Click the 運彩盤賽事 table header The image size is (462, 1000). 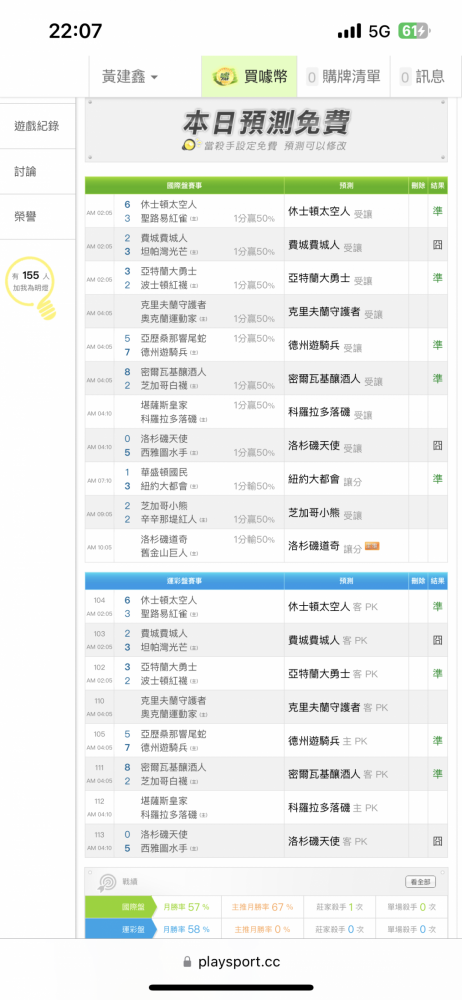pyautogui.click(x=184, y=581)
